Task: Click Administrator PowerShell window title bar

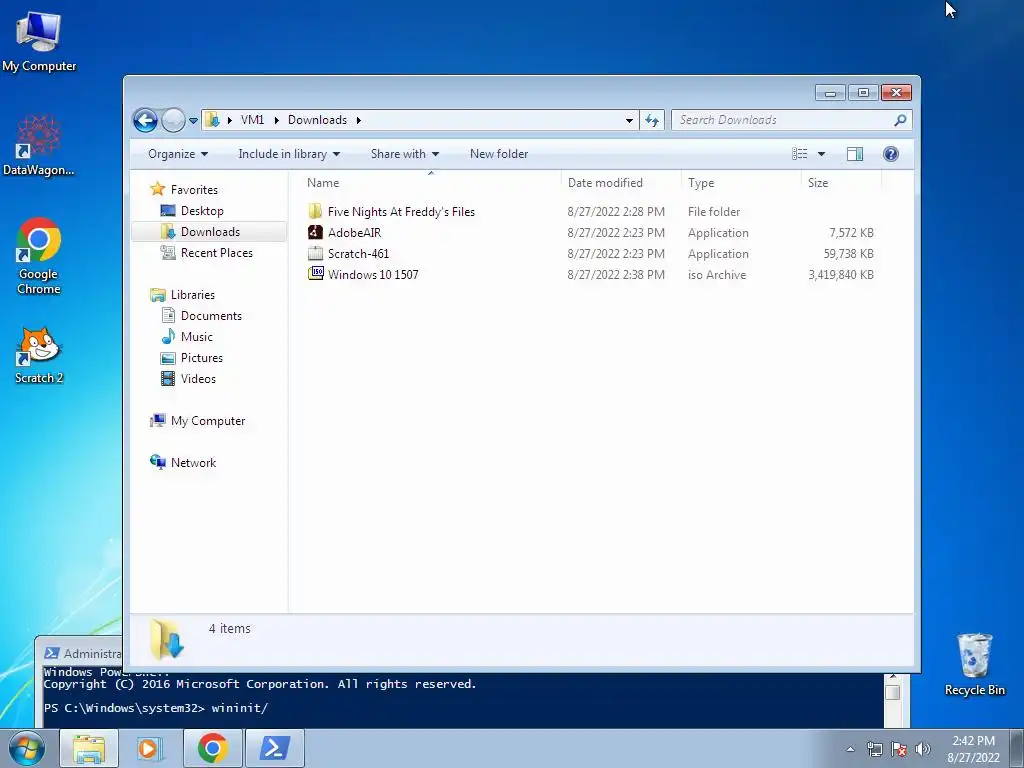Action: point(80,653)
